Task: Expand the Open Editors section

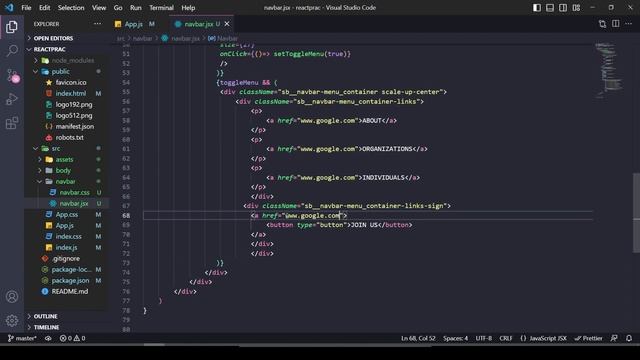Action: (x=53, y=38)
